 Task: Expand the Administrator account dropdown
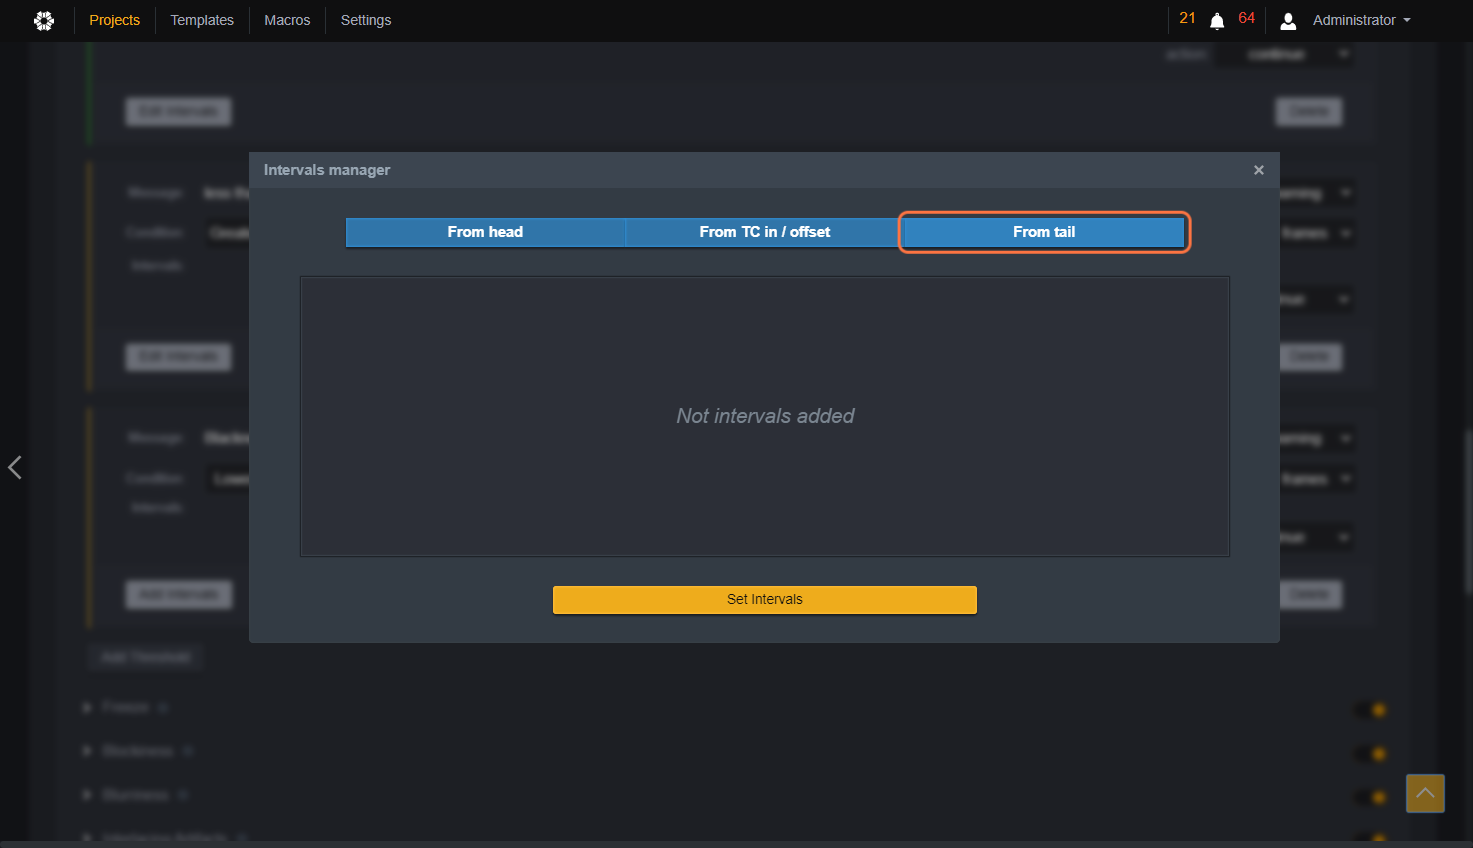coord(1361,20)
